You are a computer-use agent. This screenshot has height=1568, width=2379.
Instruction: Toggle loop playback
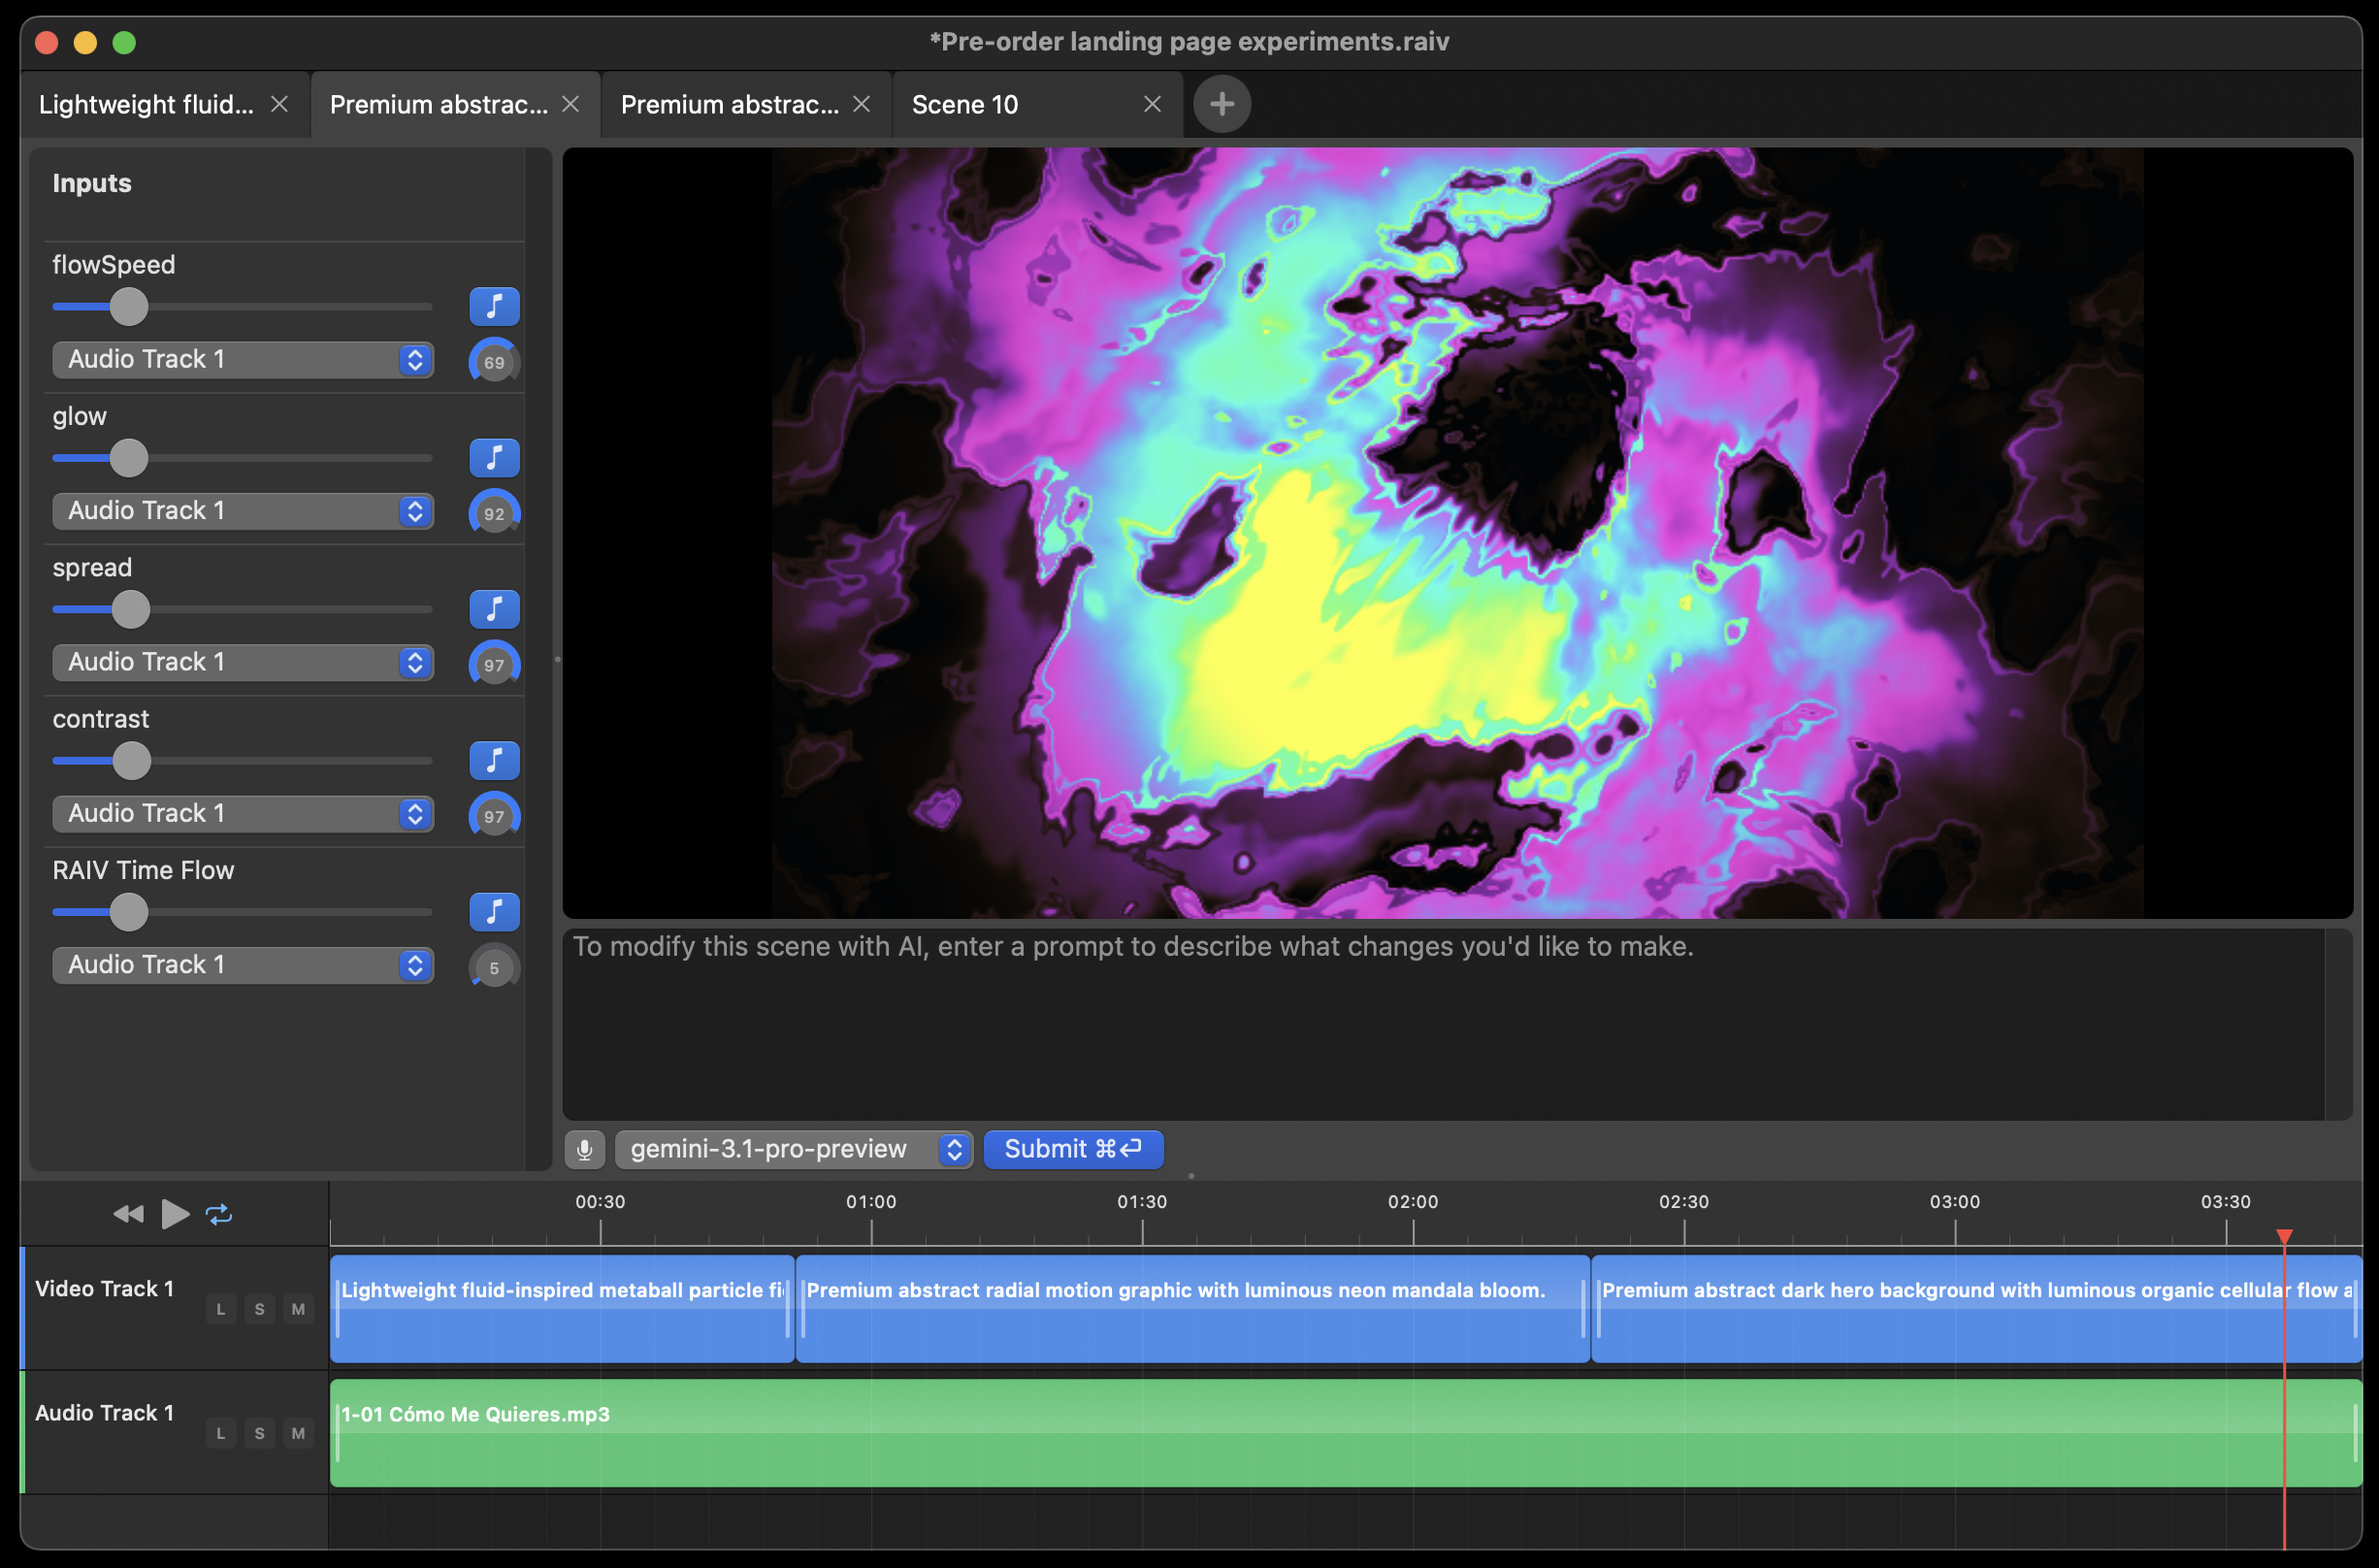[219, 1214]
